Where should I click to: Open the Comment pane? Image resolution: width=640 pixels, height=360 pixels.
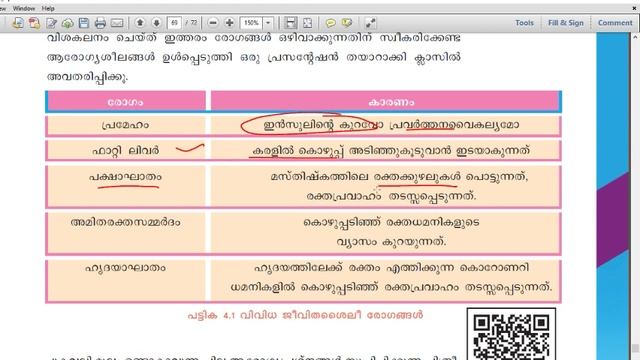[x=615, y=23]
